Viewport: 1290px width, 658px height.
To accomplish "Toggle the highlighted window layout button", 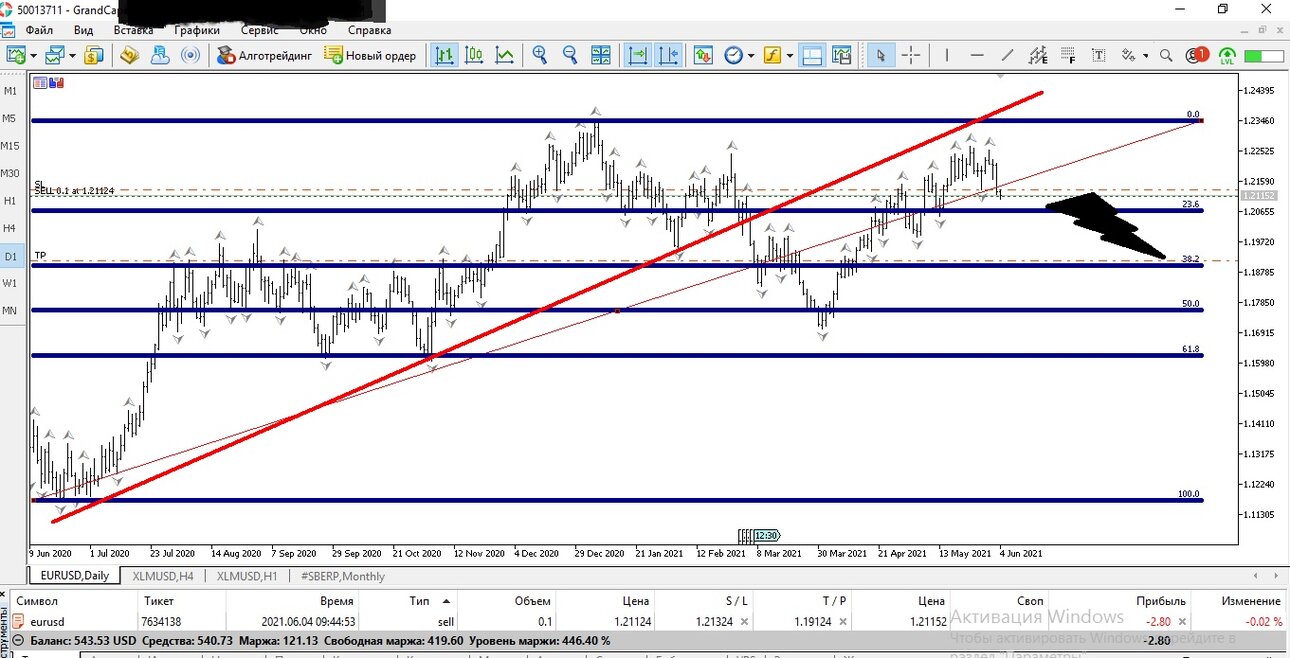I will coord(811,55).
